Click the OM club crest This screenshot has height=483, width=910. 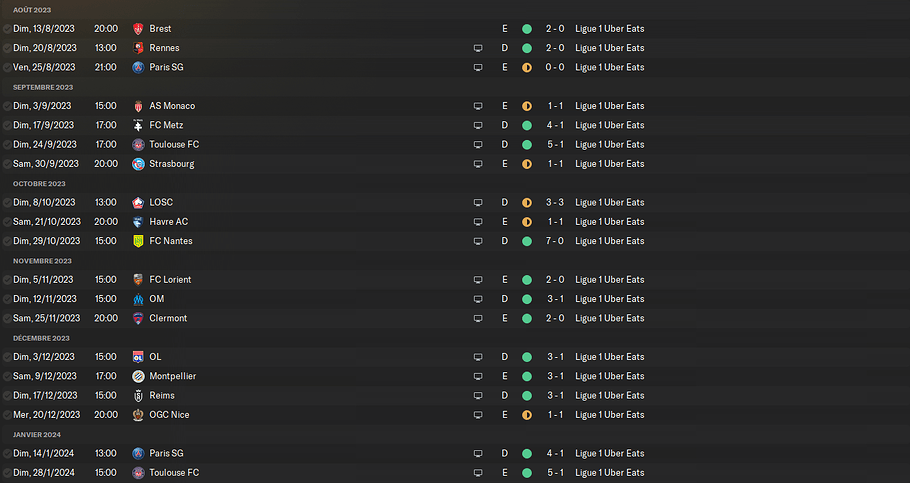tap(138, 299)
